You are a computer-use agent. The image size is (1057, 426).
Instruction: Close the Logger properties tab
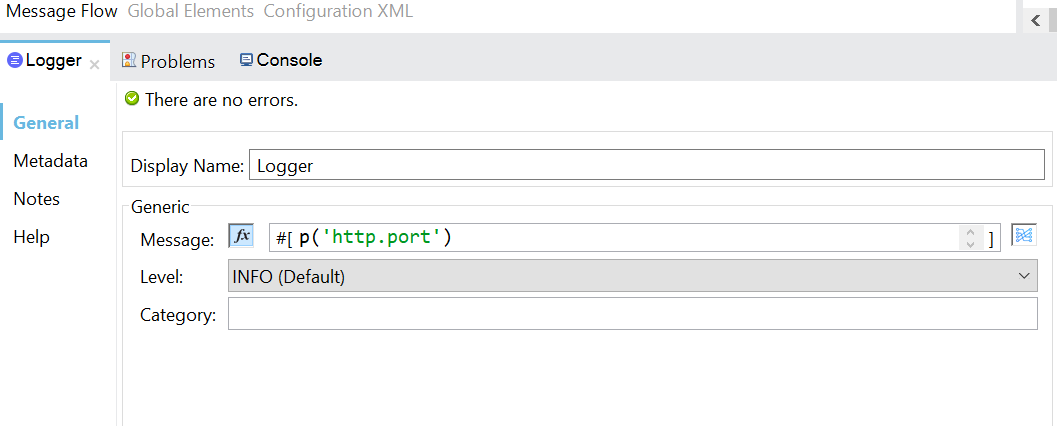[x=95, y=64]
